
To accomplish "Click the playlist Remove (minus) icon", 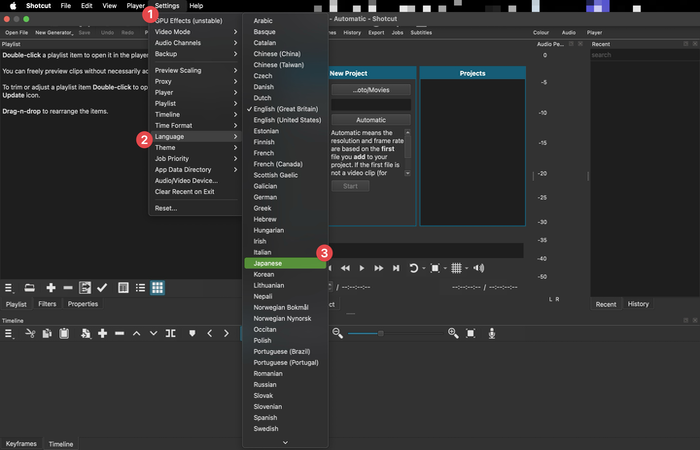I will (x=68, y=288).
